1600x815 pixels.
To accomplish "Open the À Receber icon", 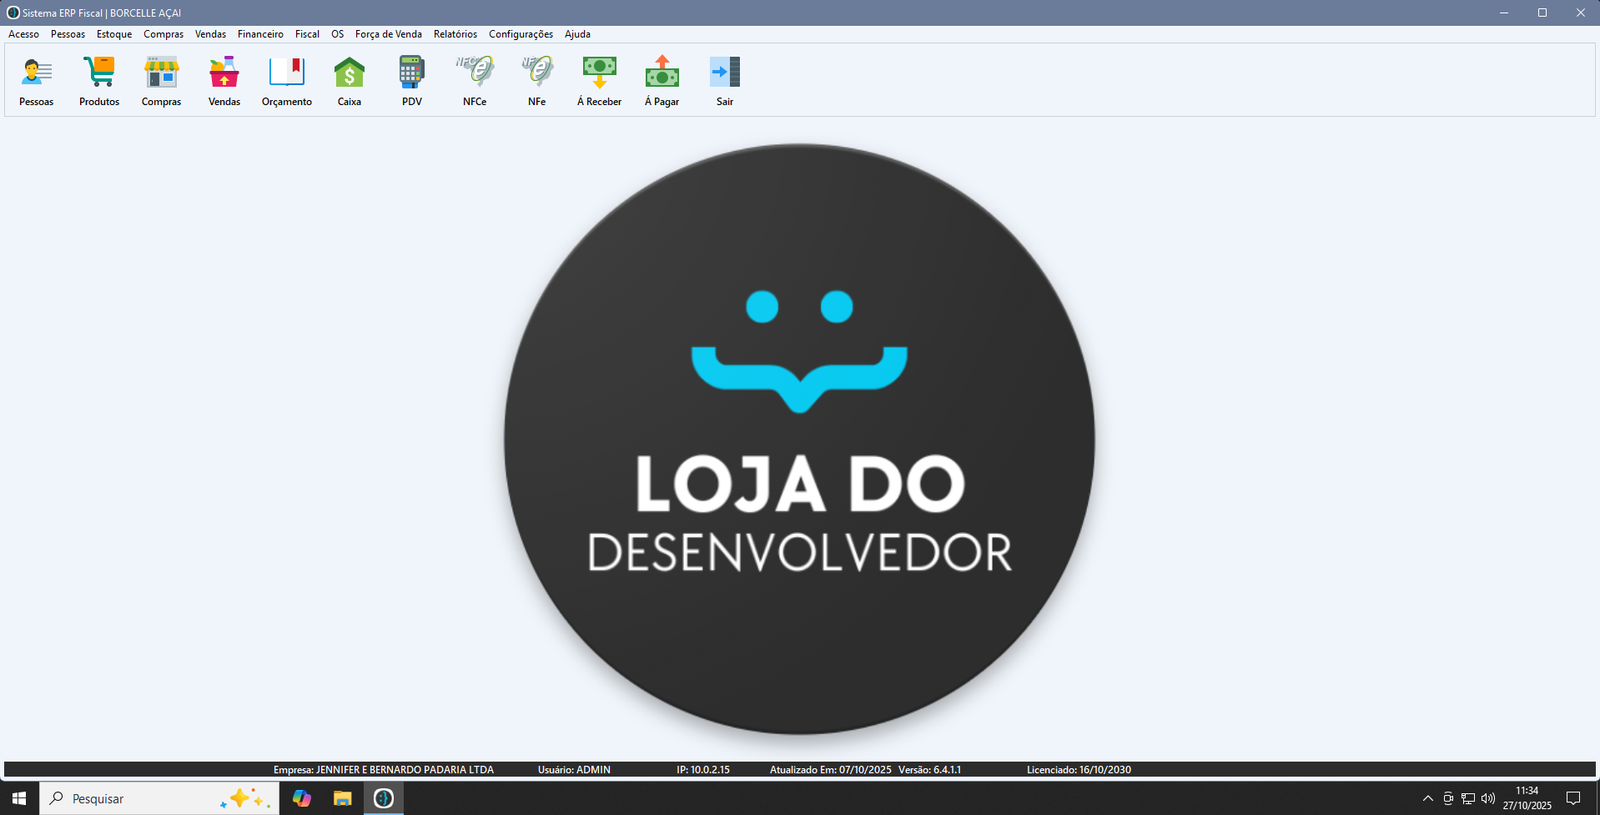I will click(x=599, y=73).
